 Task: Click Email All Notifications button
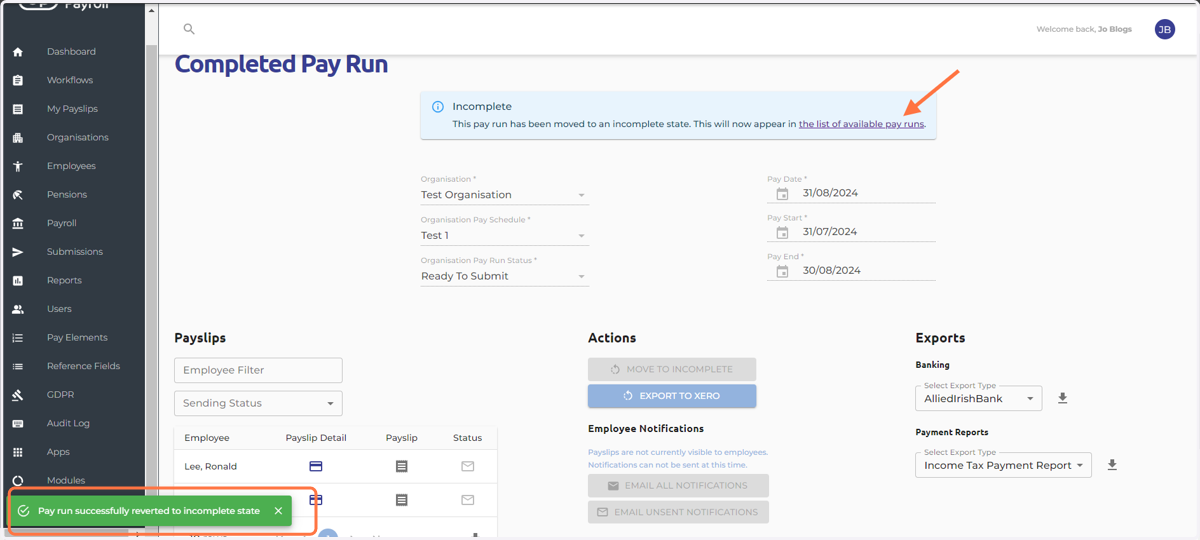tap(678, 486)
